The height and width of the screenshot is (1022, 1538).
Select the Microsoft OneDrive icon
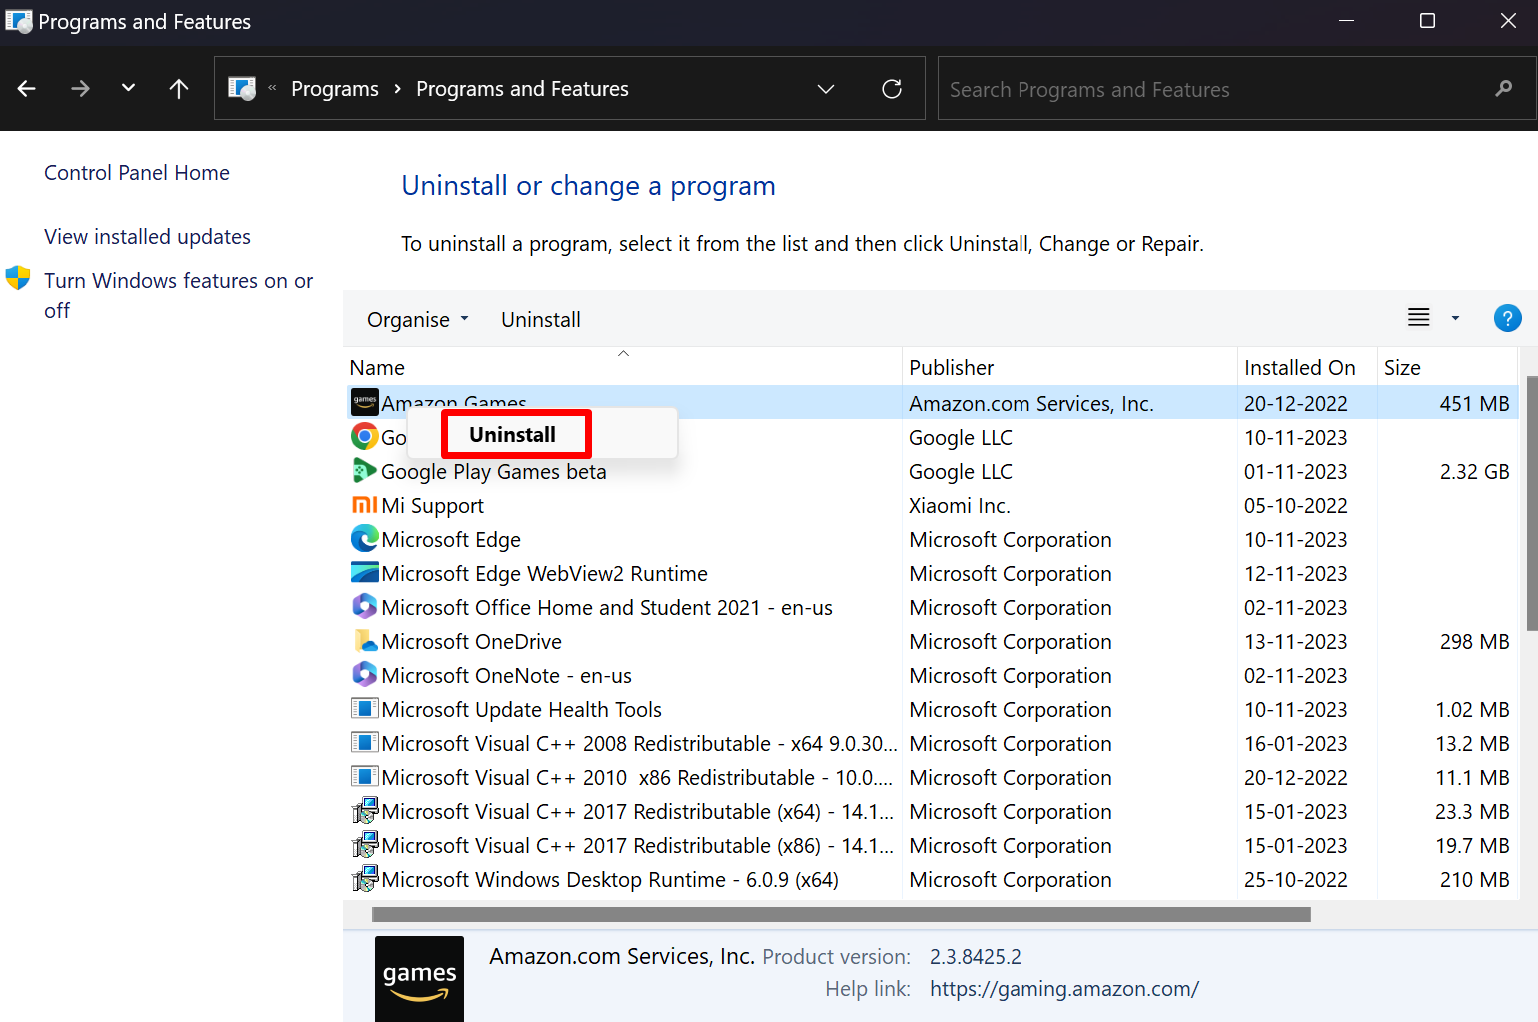click(x=365, y=640)
